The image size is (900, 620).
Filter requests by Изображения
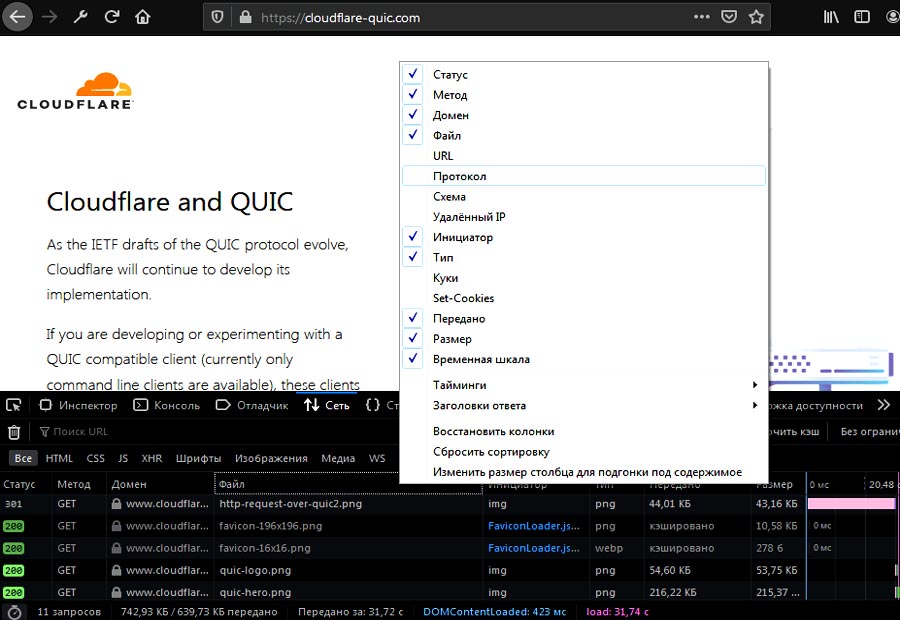(x=271, y=458)
